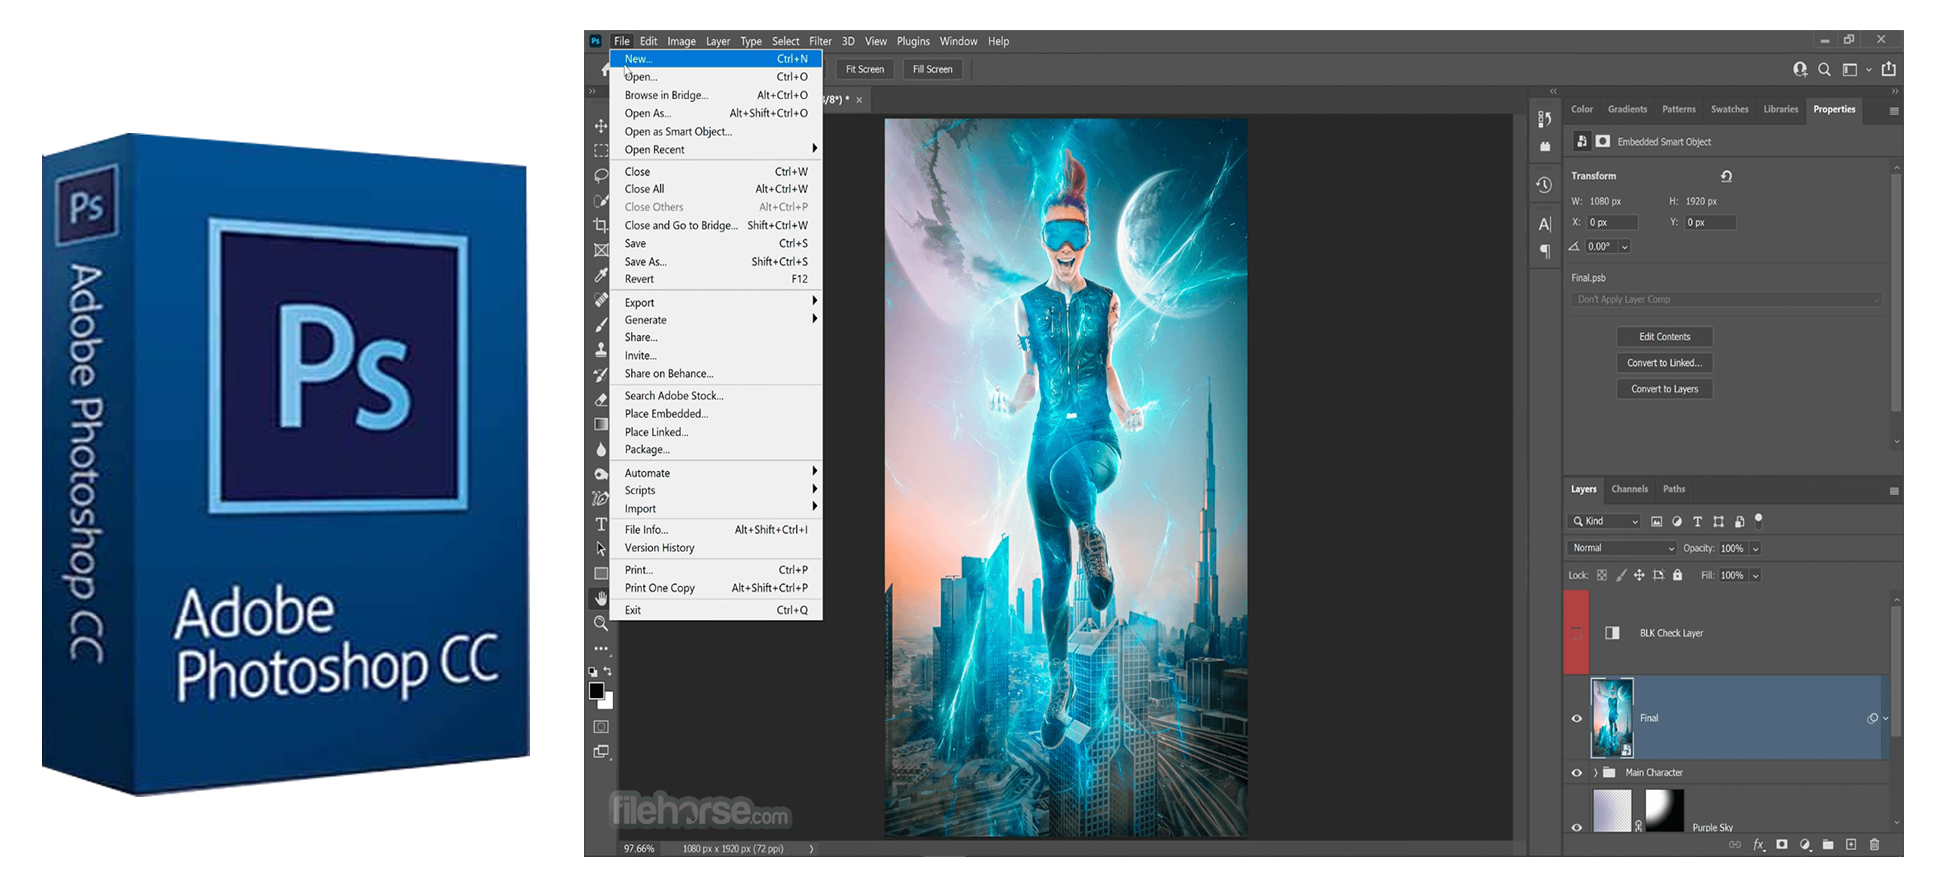
Task: Hide the Main Character group
Action: [x=1577, y=773]
